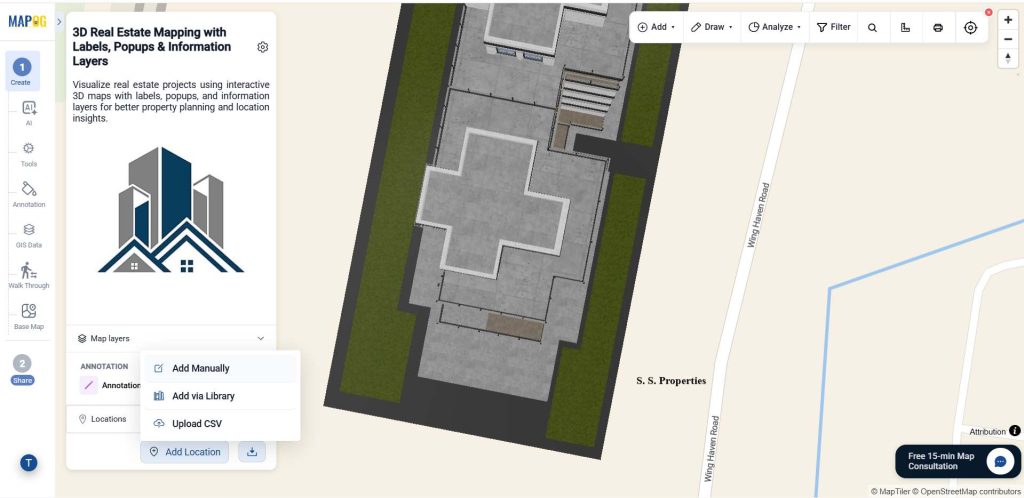Select the Annotation sidebar icon
This screenshot has height=498, width=1024.
point(29,195)
